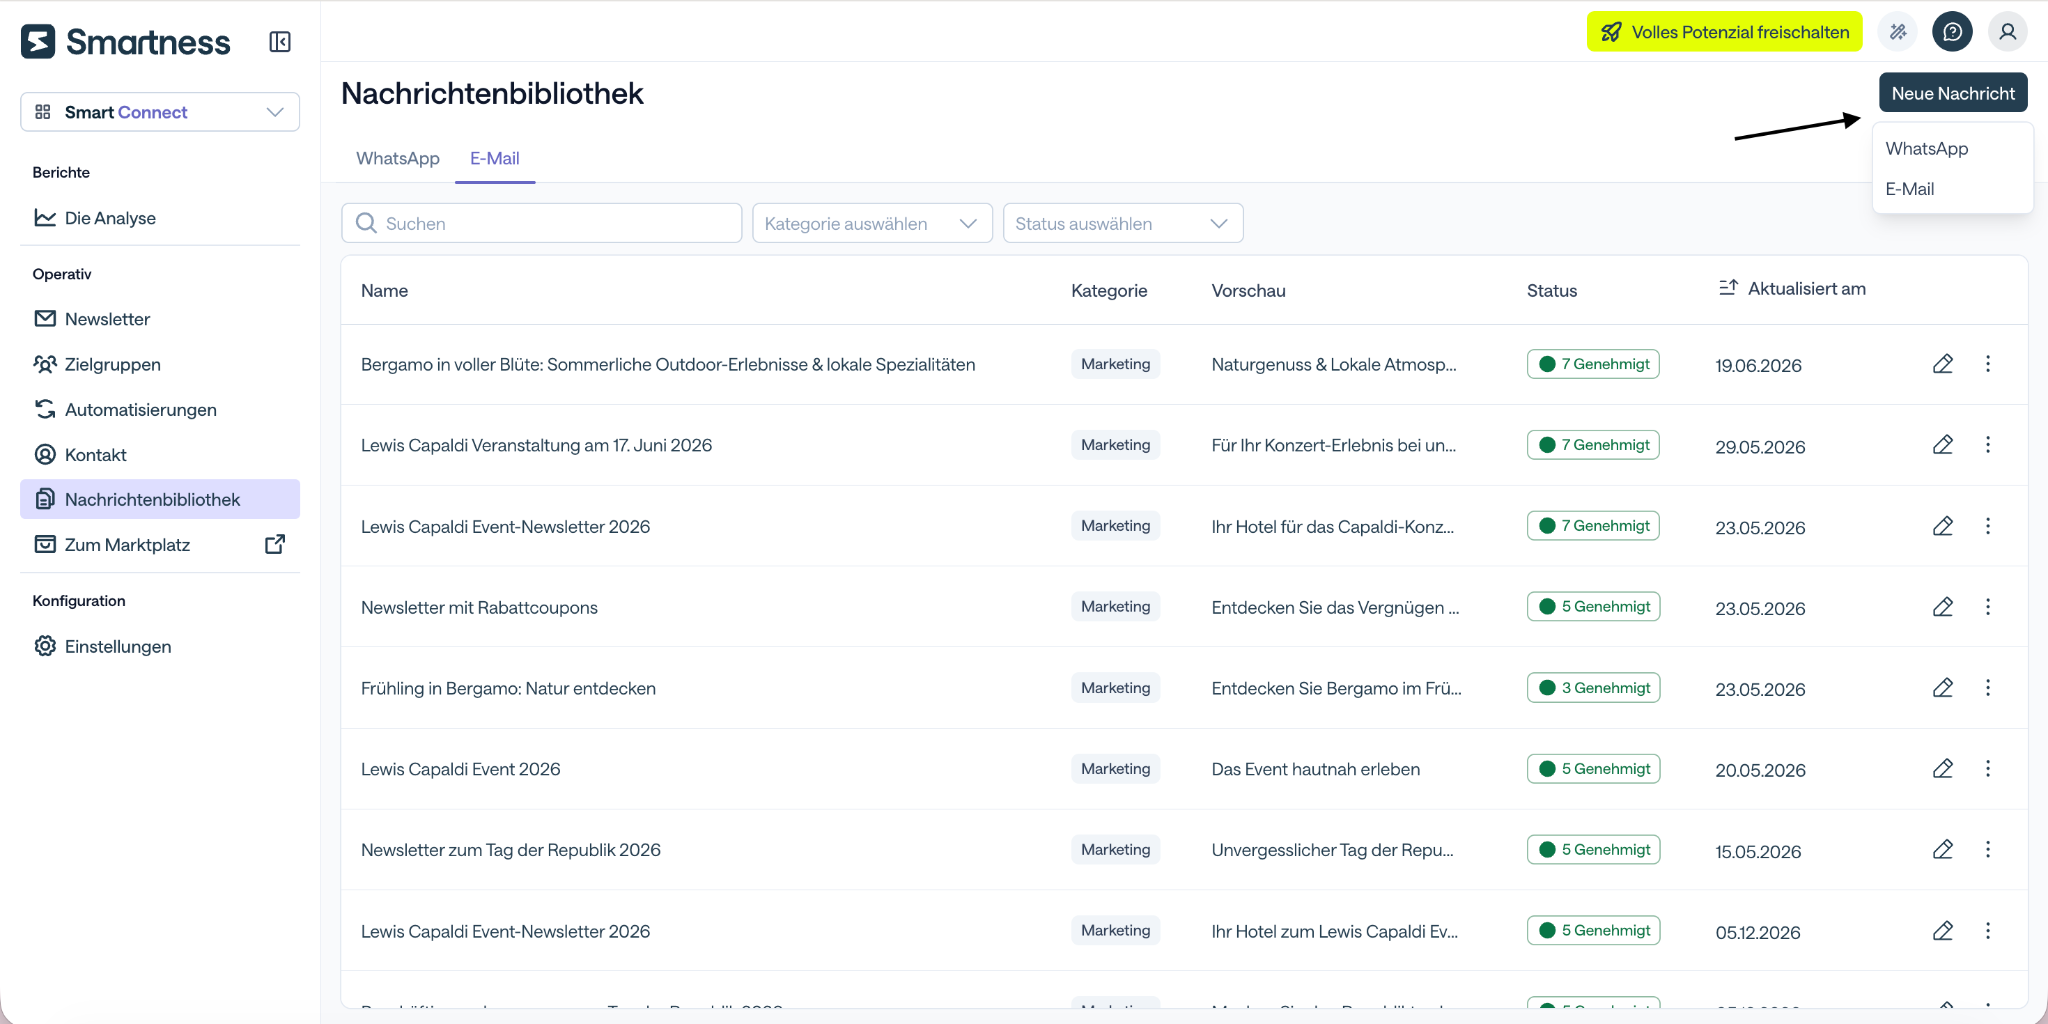The height and width of the screenshot is (1024, 2048).
Task: Edit Newsletter zum Tag der Republik
Action: tap(1942, 850)
